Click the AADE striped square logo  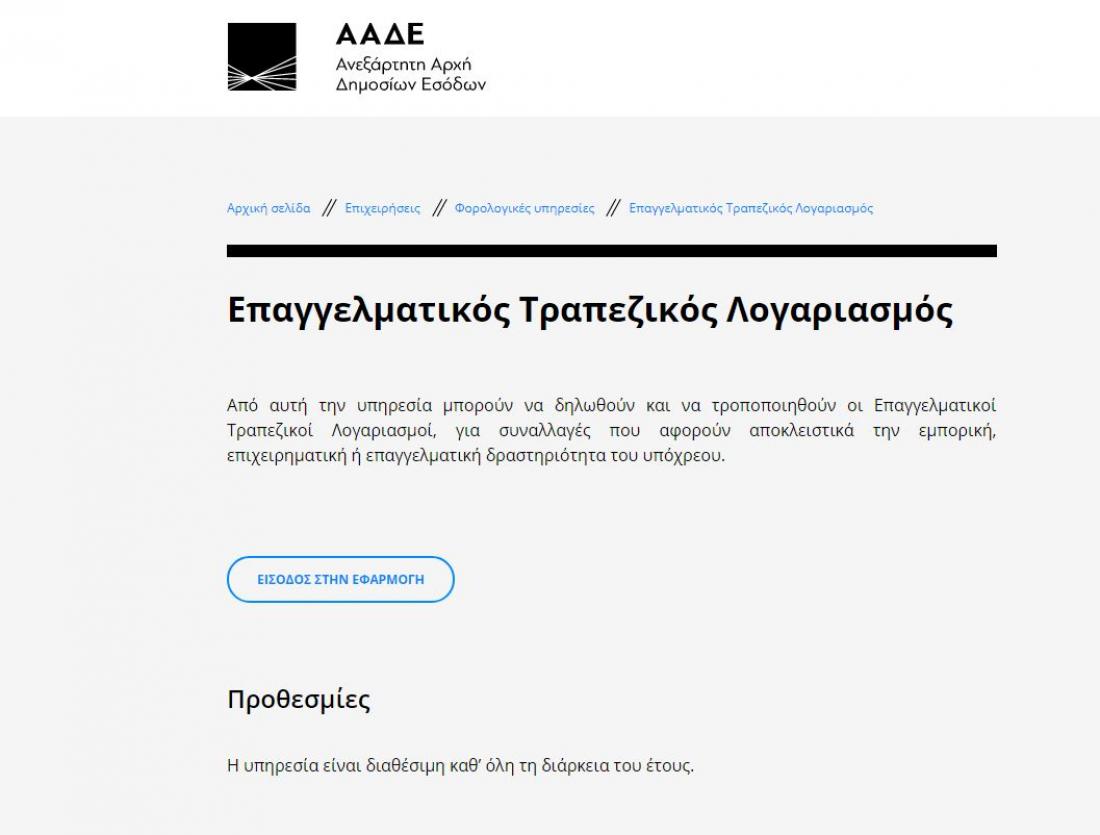coord(262,57)
